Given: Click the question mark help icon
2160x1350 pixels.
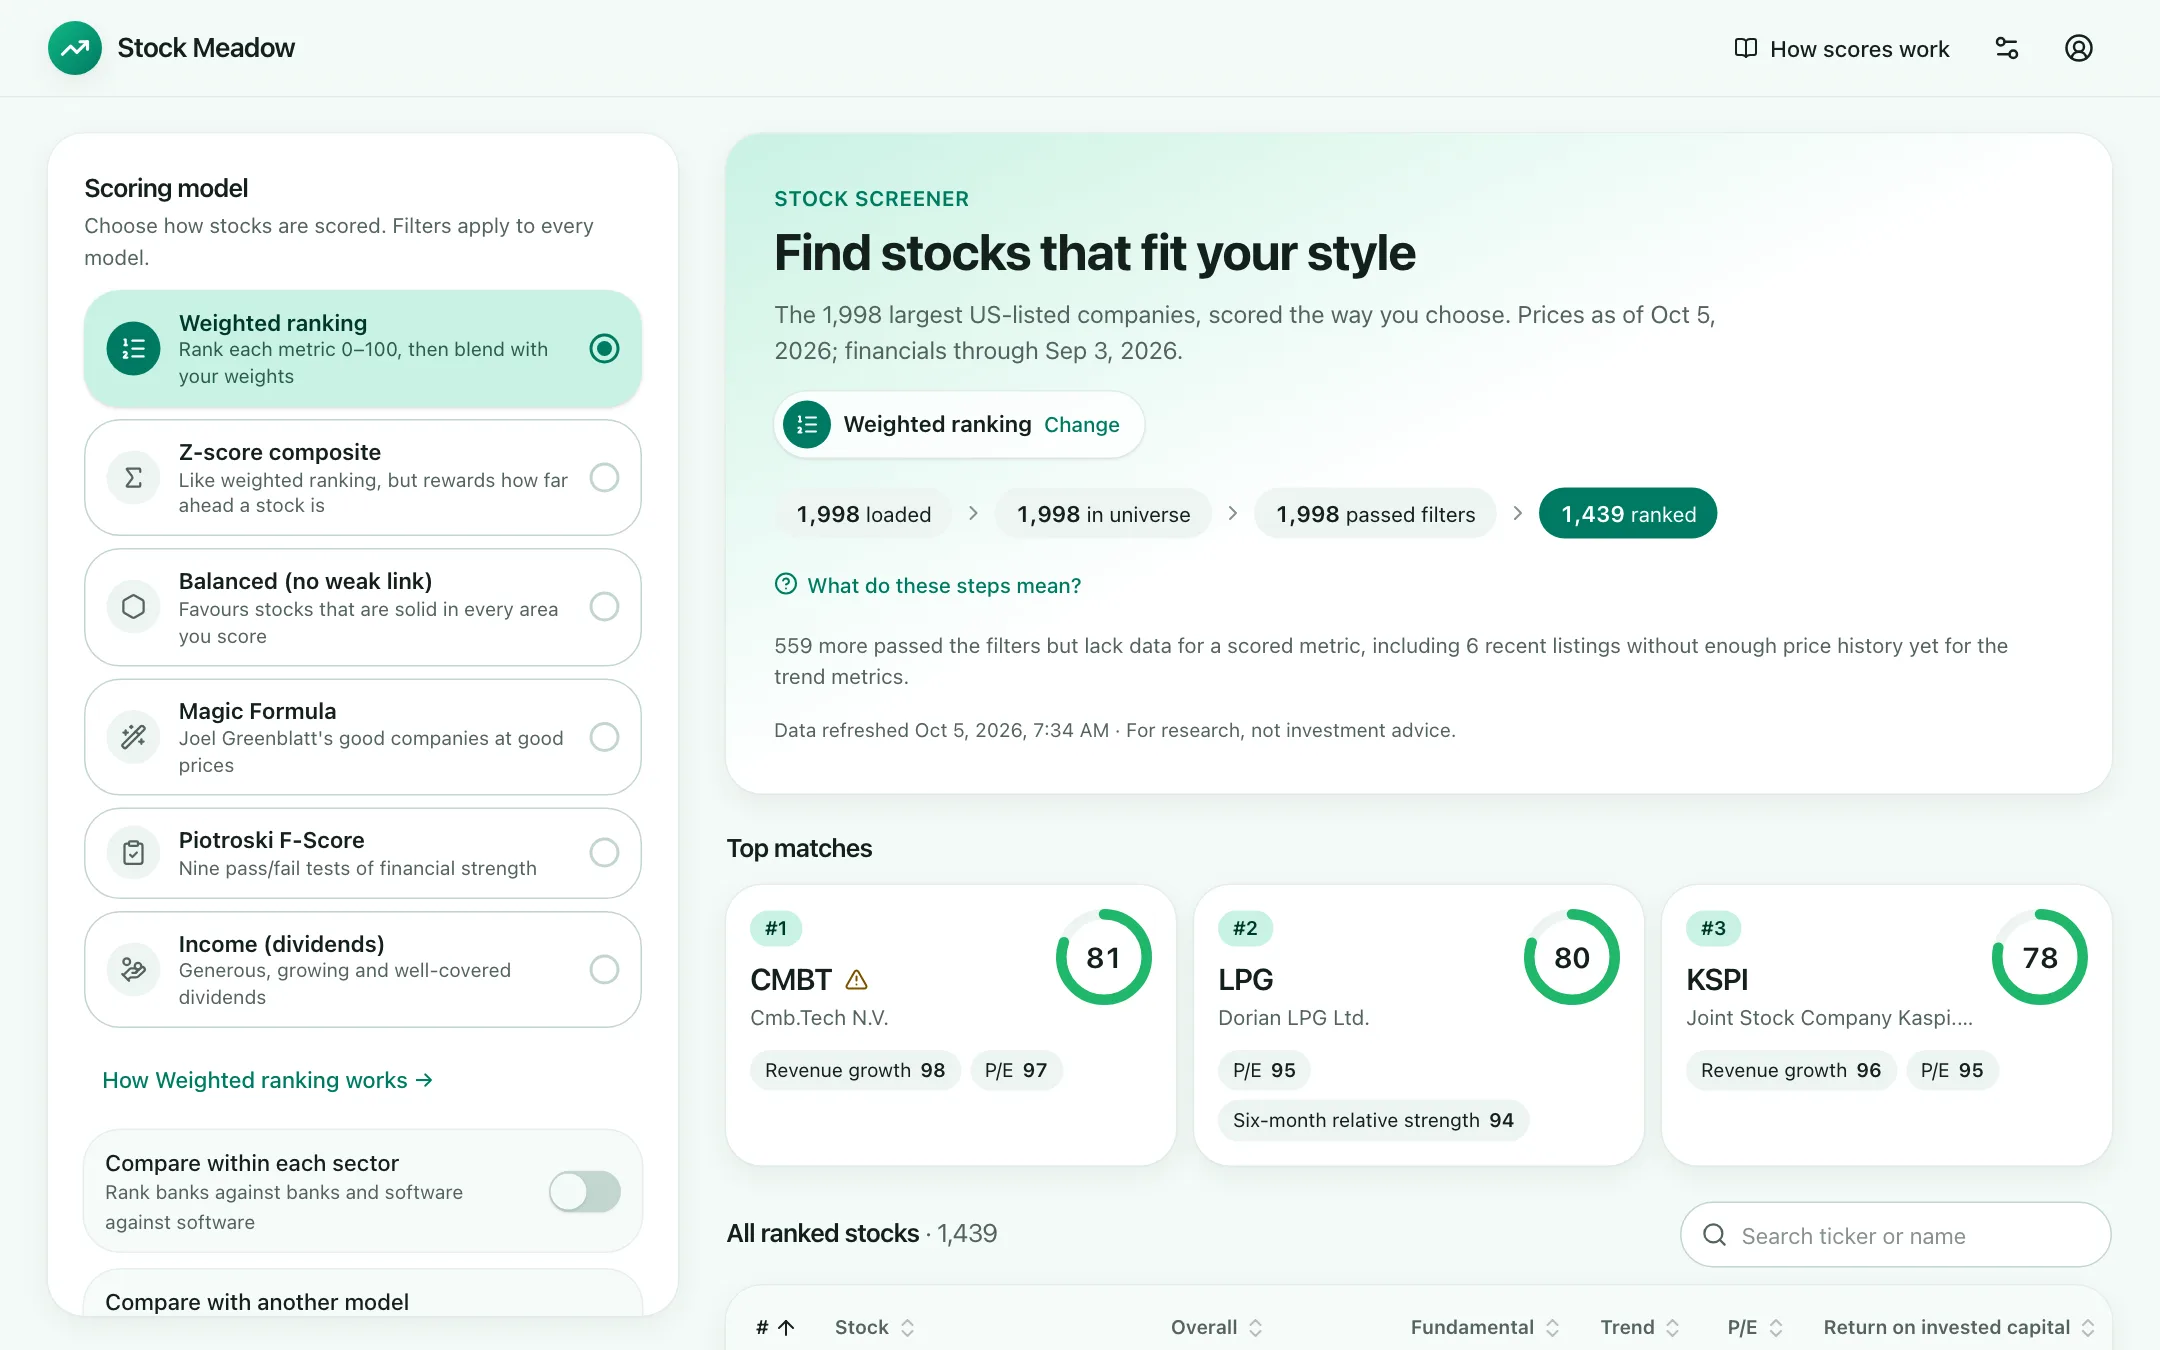Looking at the screenshot, I should coord(786,584).
